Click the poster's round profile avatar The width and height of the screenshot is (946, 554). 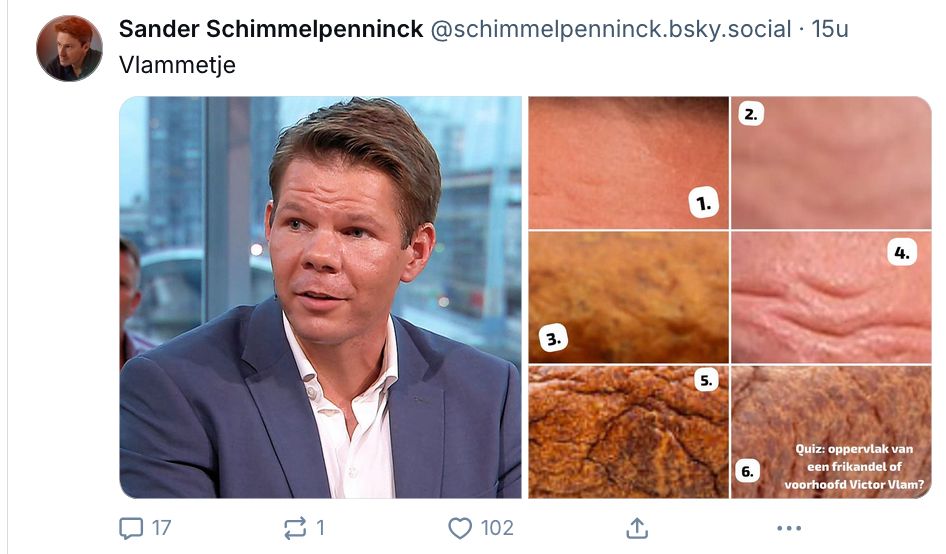coord(69,49)
